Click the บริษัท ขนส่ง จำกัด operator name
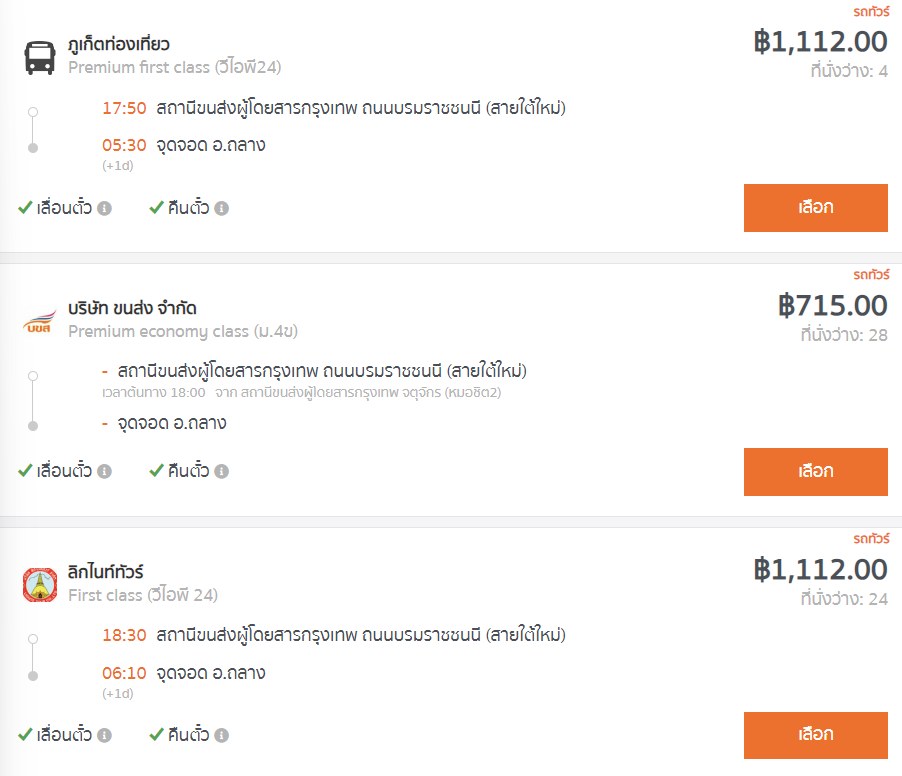 click(132, 308)
